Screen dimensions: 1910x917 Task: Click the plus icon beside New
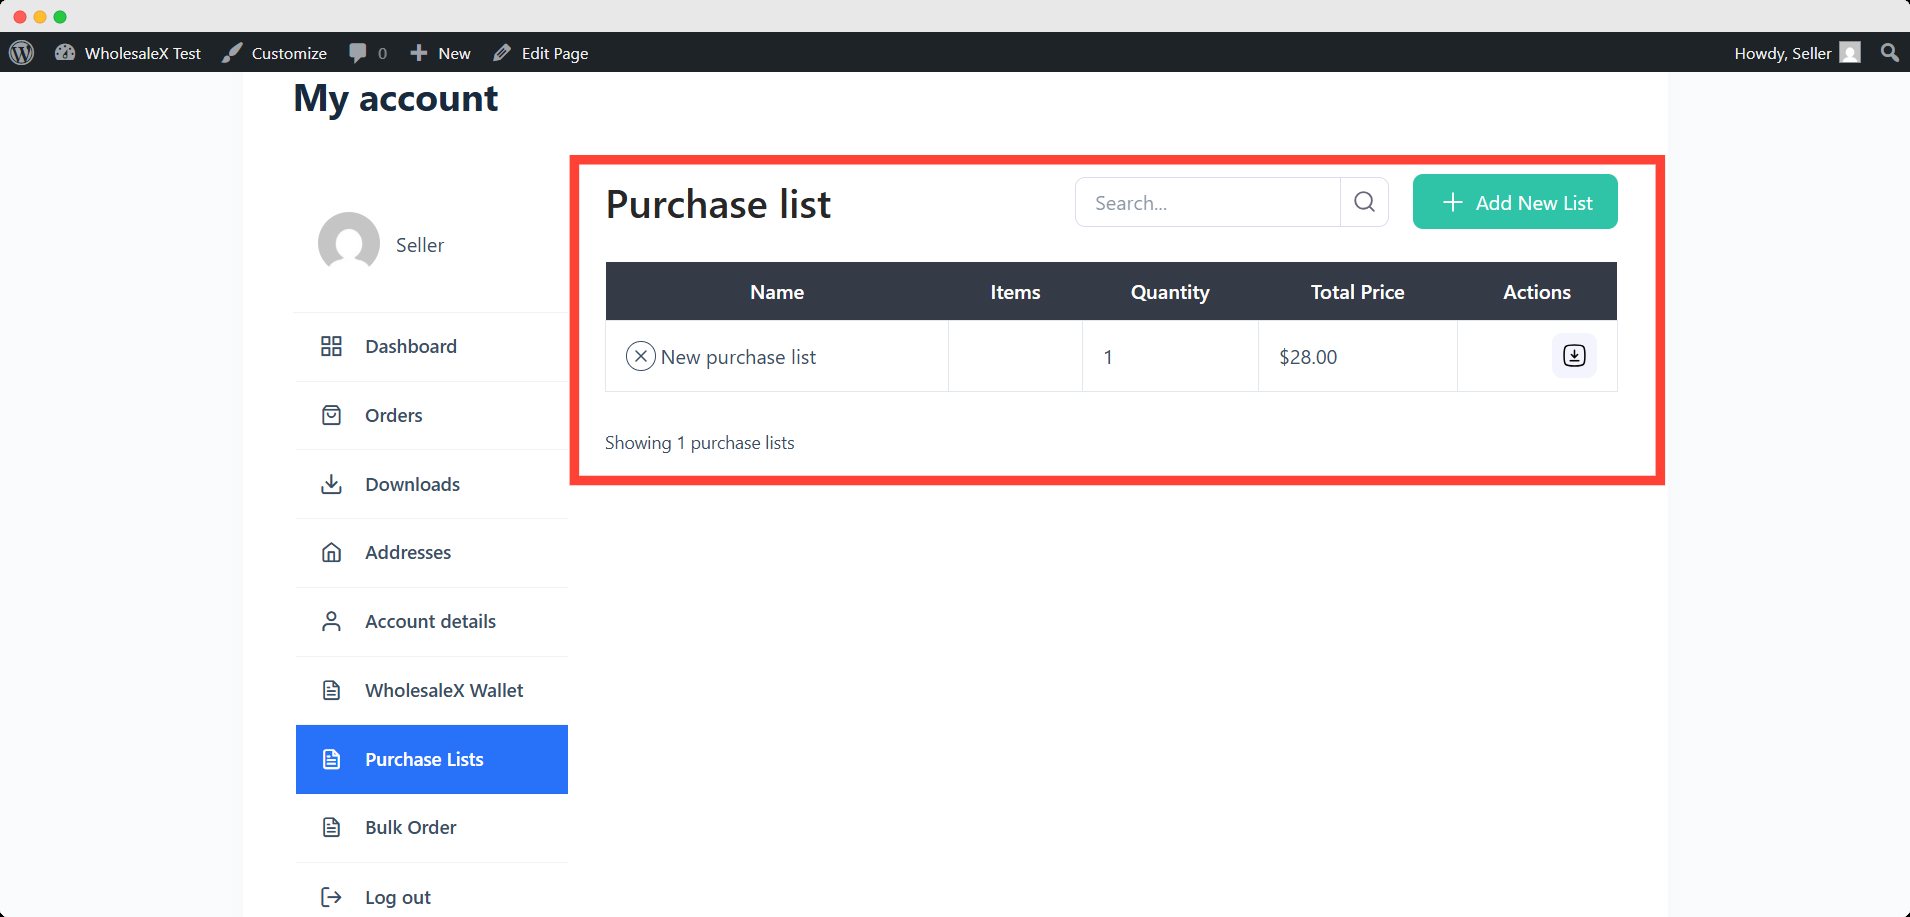click(x=419, y=52)
